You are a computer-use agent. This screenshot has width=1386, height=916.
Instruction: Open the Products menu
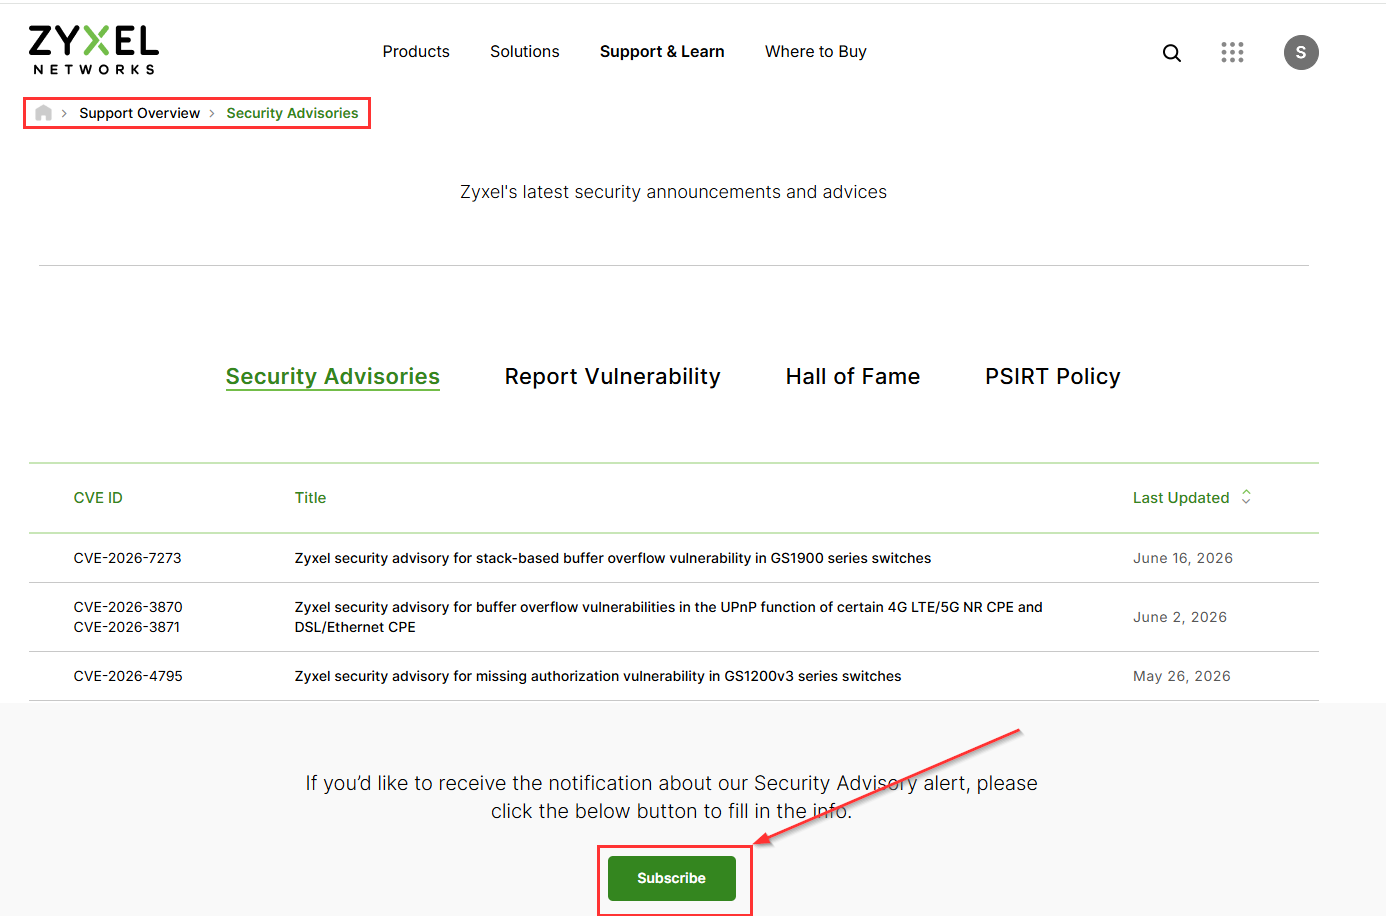coord(416,51)
